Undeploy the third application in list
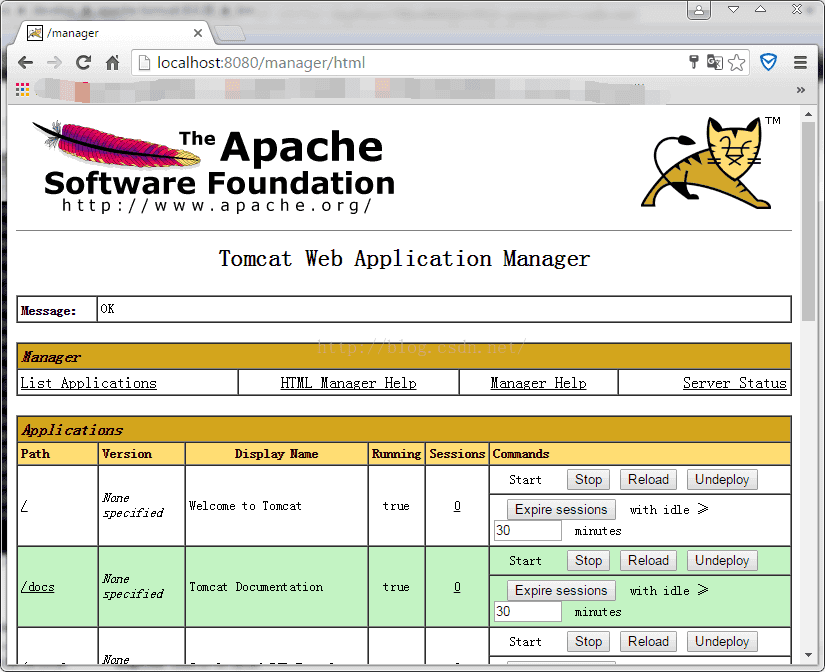Viewport: 825px width, 672px height. (722, 641)
